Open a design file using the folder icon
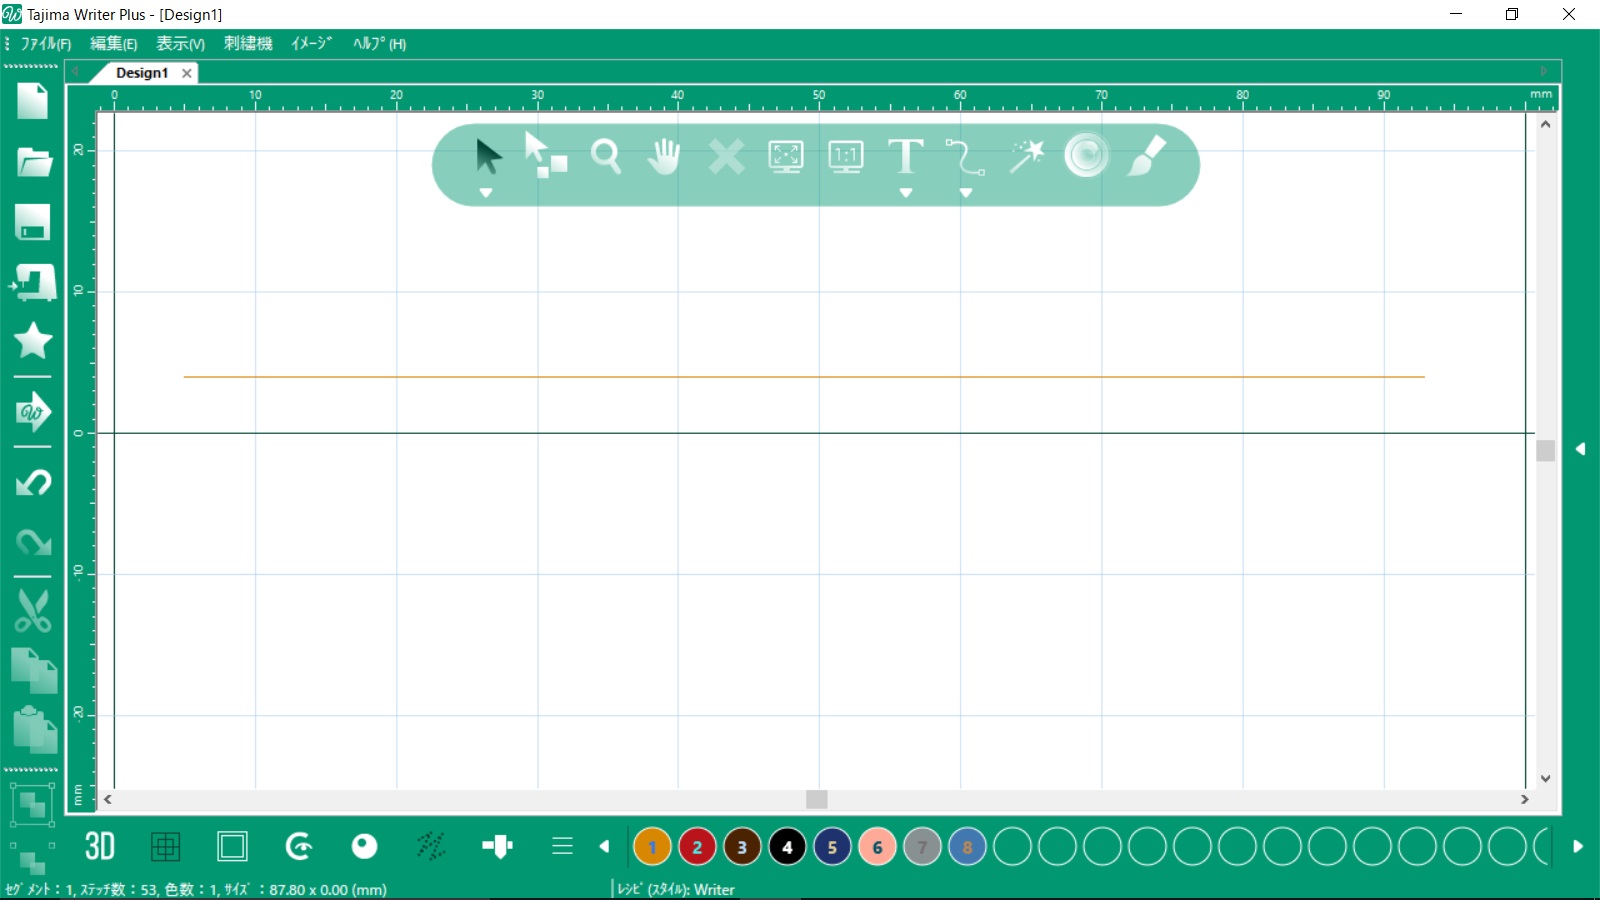 coord(34,162)
